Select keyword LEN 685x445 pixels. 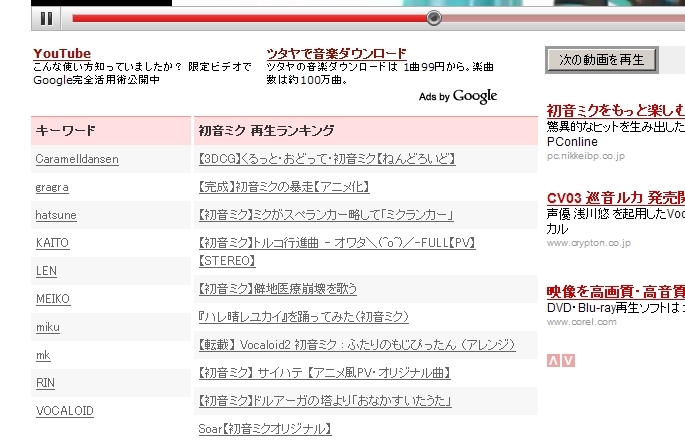point(46,271)
